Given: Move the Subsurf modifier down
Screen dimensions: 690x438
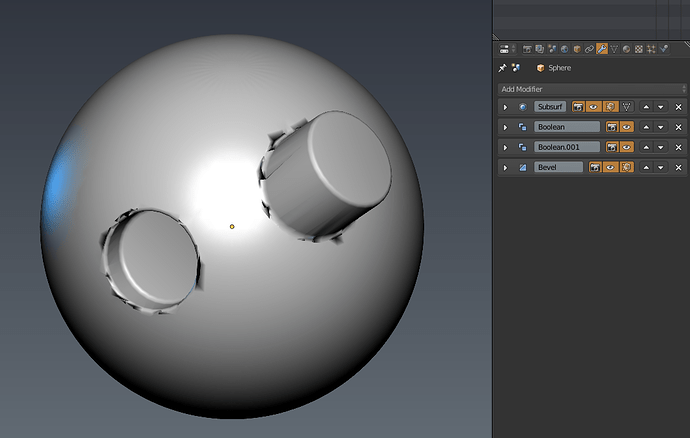Looking at the screenshot, I should (x=661, y=107).
